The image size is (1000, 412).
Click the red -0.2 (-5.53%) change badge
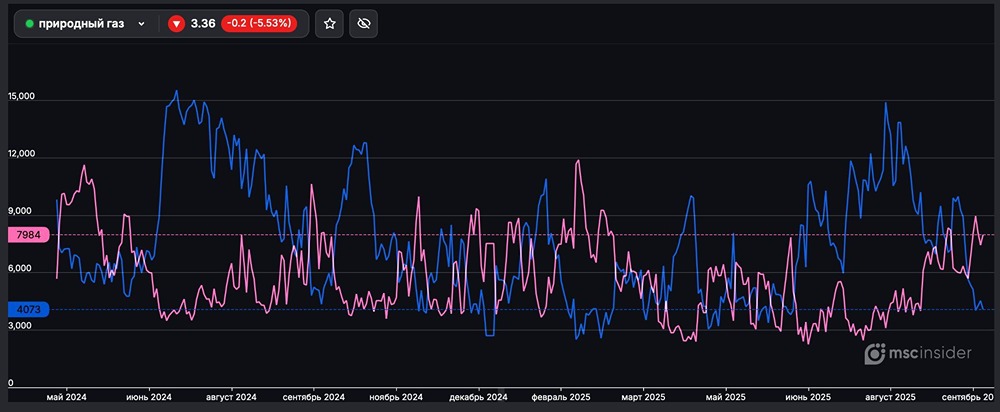pyautogui.click(x=259, y=24)
